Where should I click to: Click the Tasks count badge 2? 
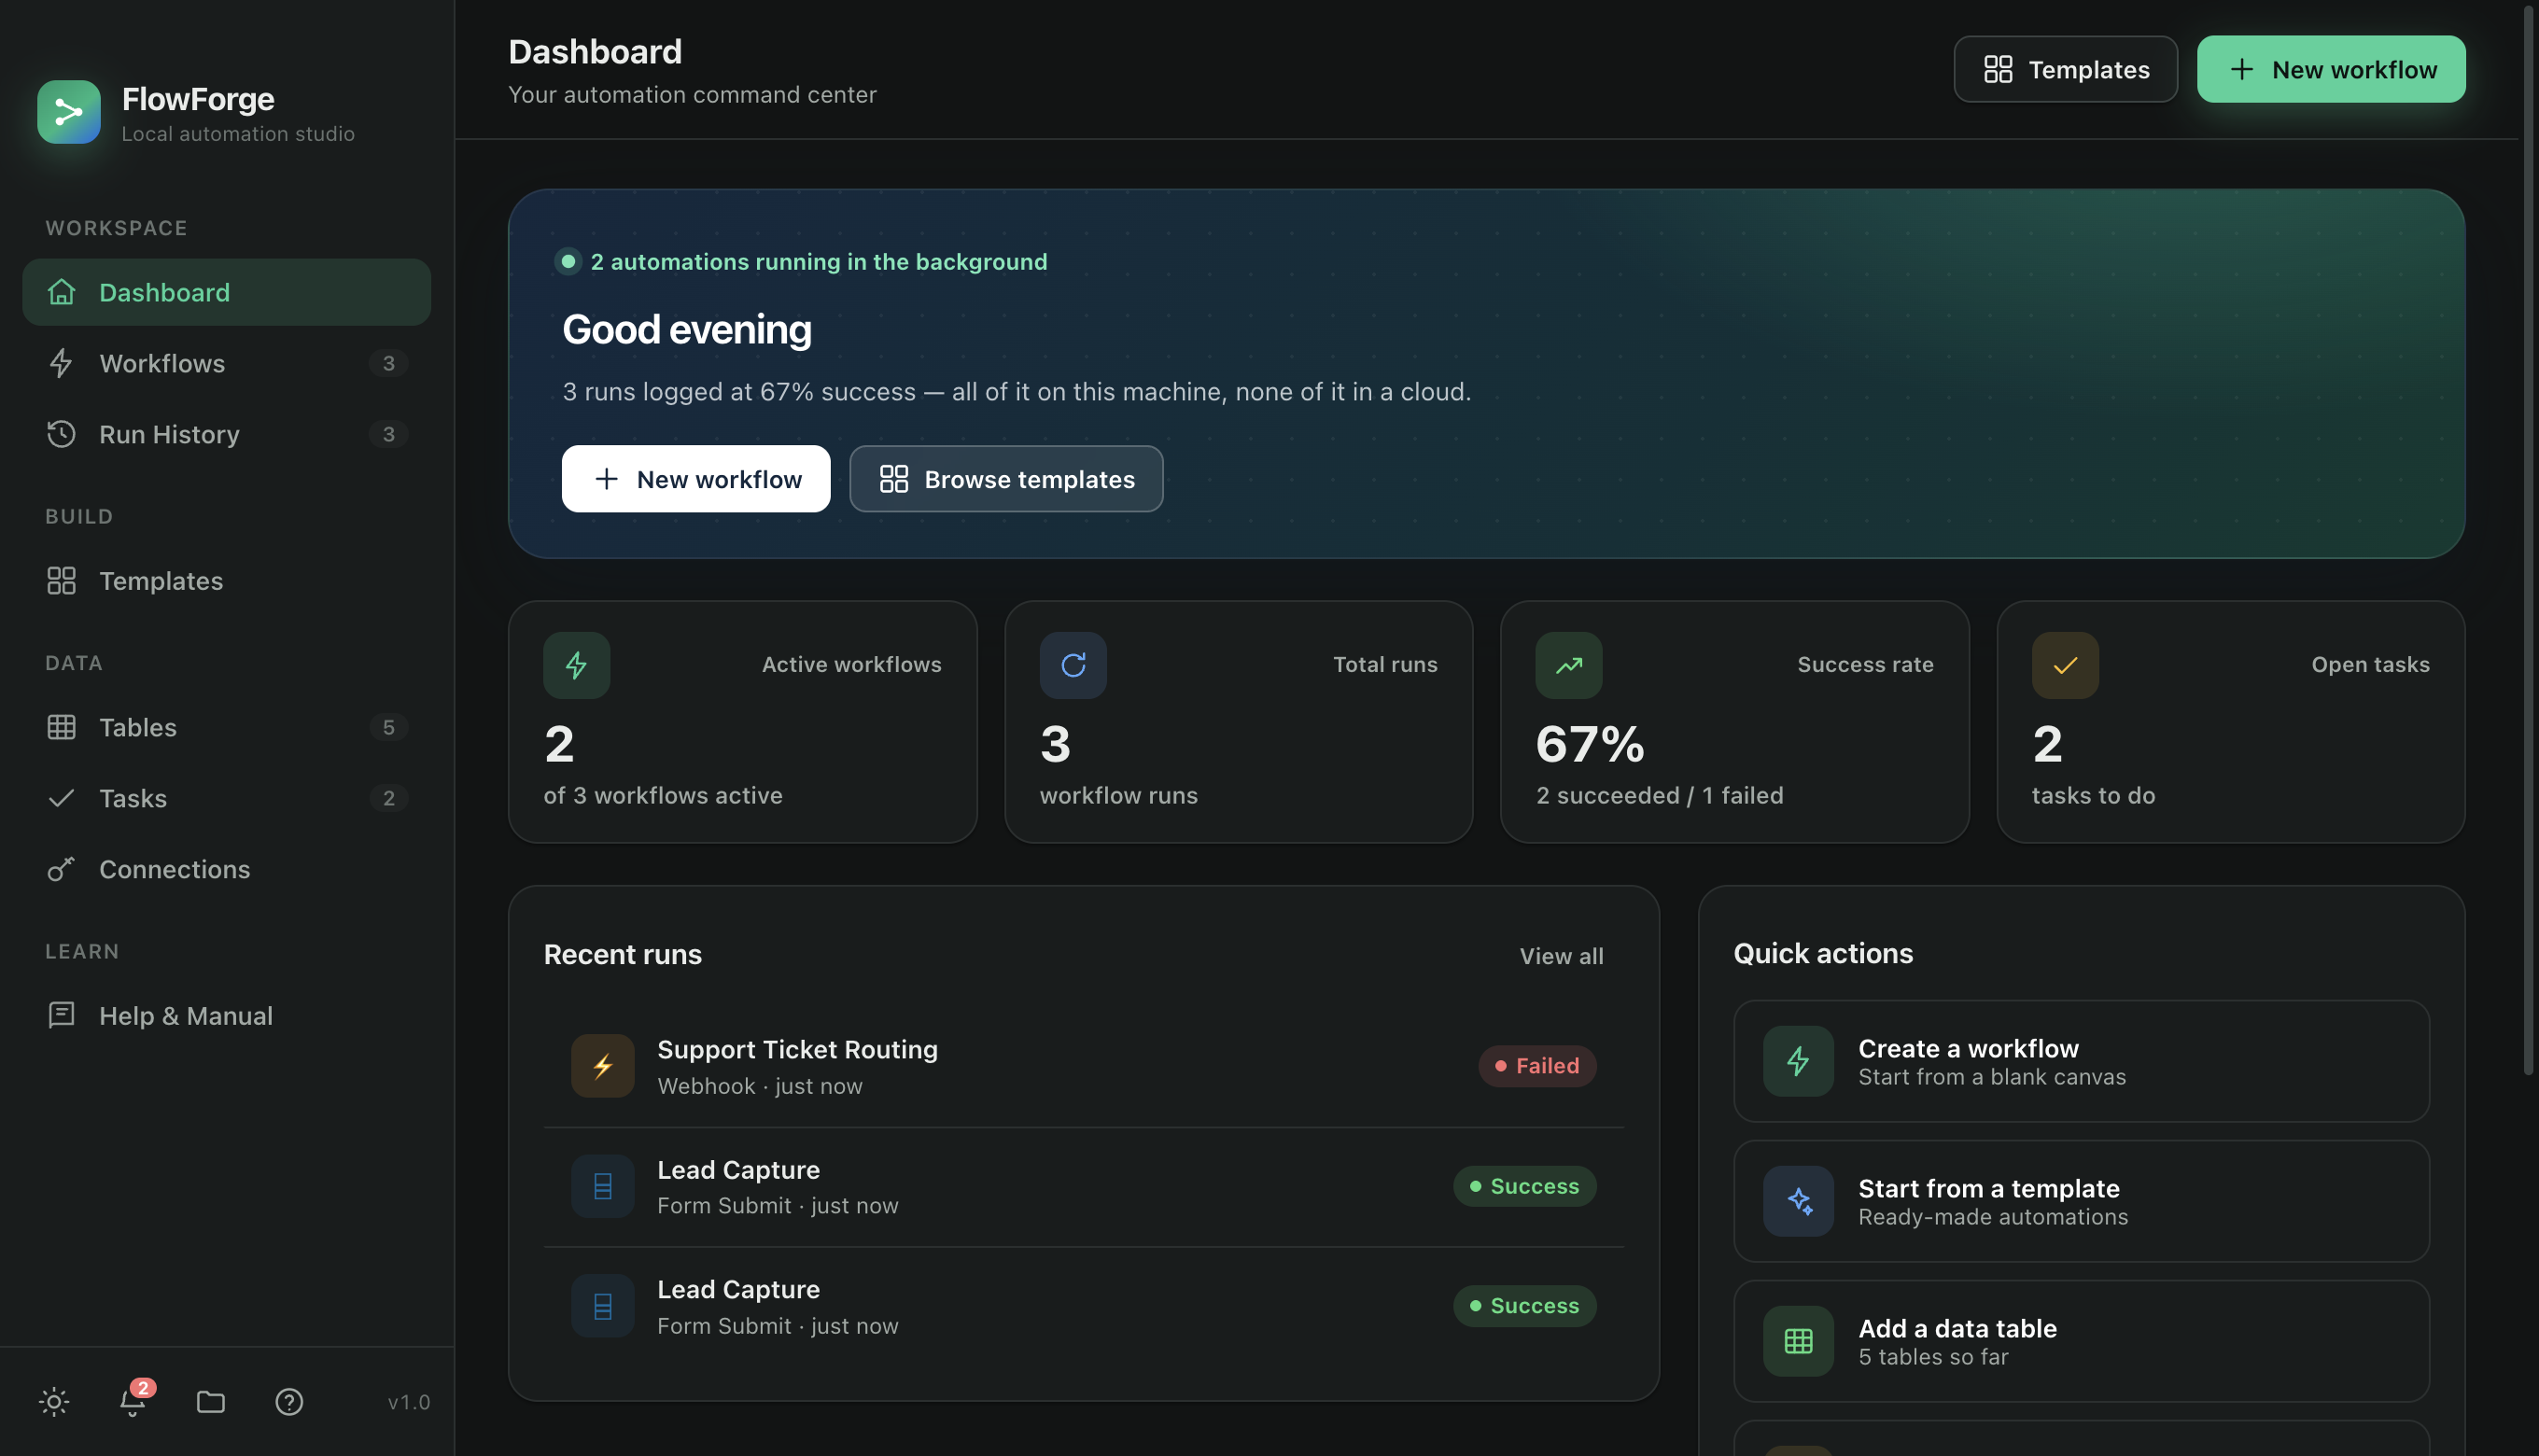pos(389,798)
